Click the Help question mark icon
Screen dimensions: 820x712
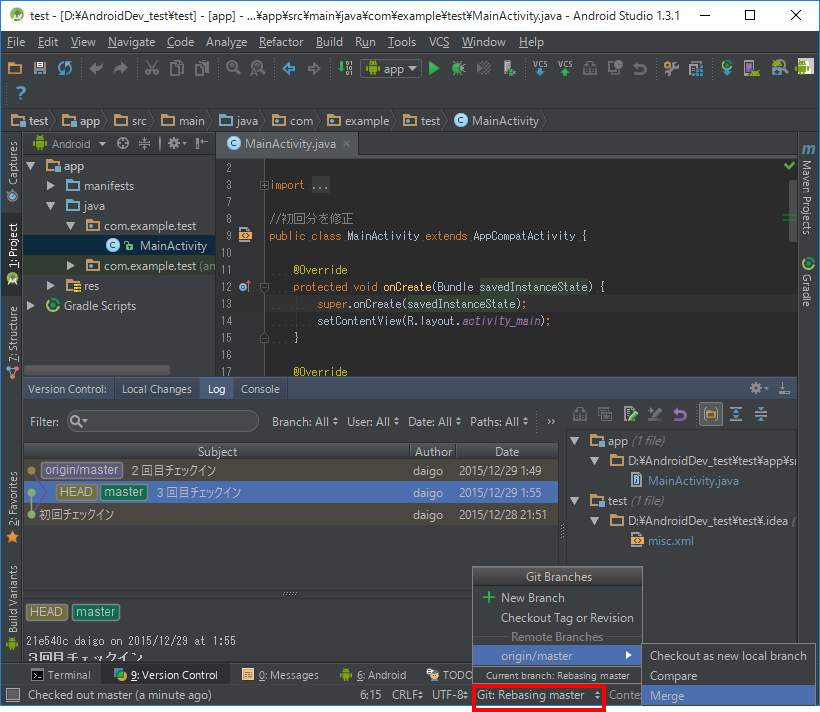point(20,93)
